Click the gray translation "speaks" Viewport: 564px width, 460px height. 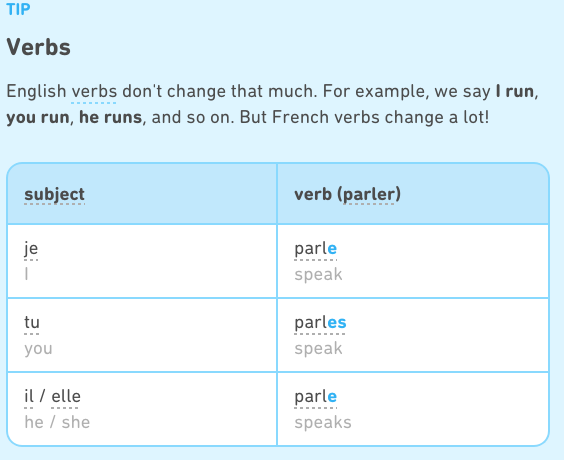click(x=323, y=423)
